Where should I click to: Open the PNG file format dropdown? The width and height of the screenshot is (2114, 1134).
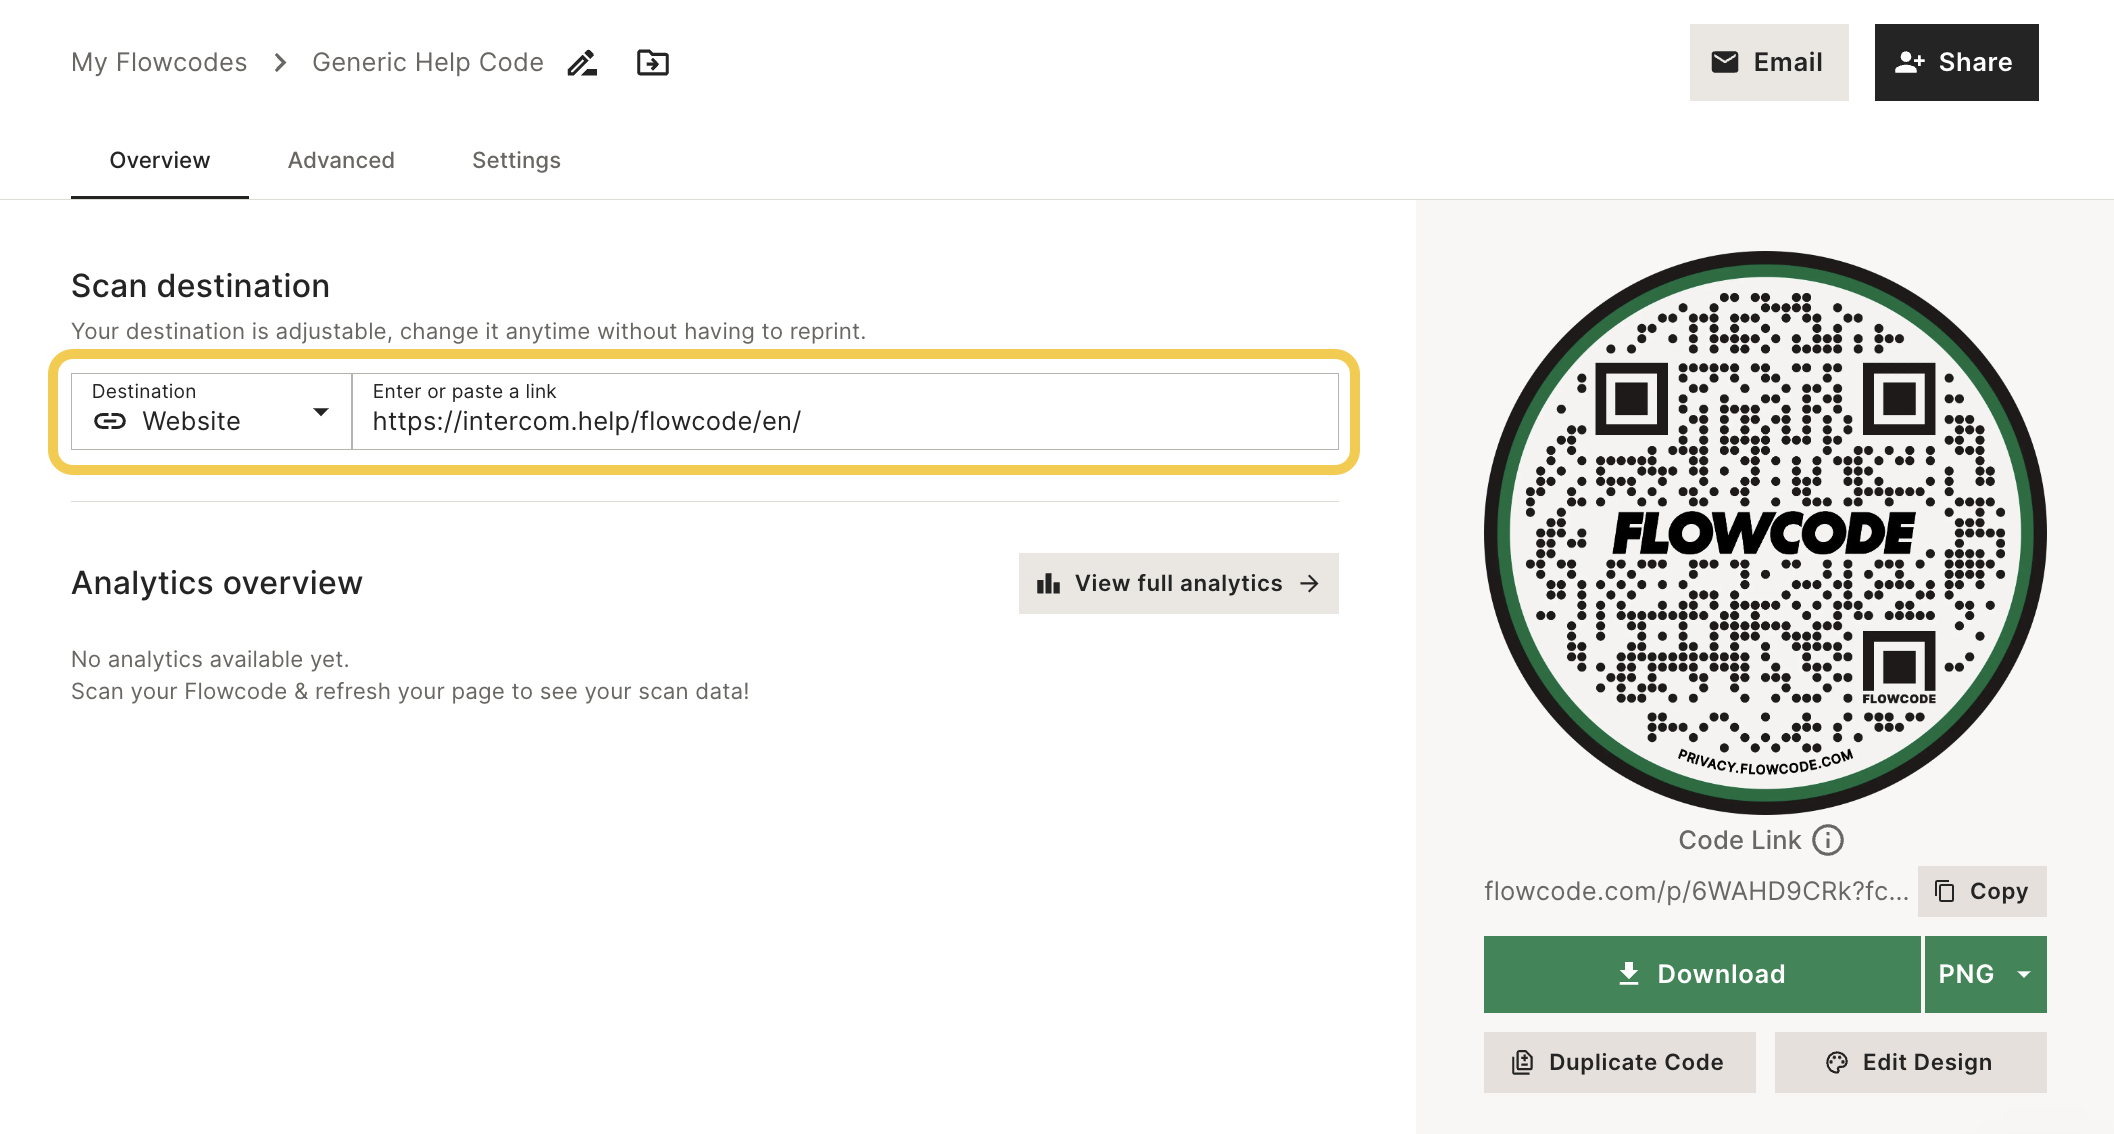coord(1985,974)
